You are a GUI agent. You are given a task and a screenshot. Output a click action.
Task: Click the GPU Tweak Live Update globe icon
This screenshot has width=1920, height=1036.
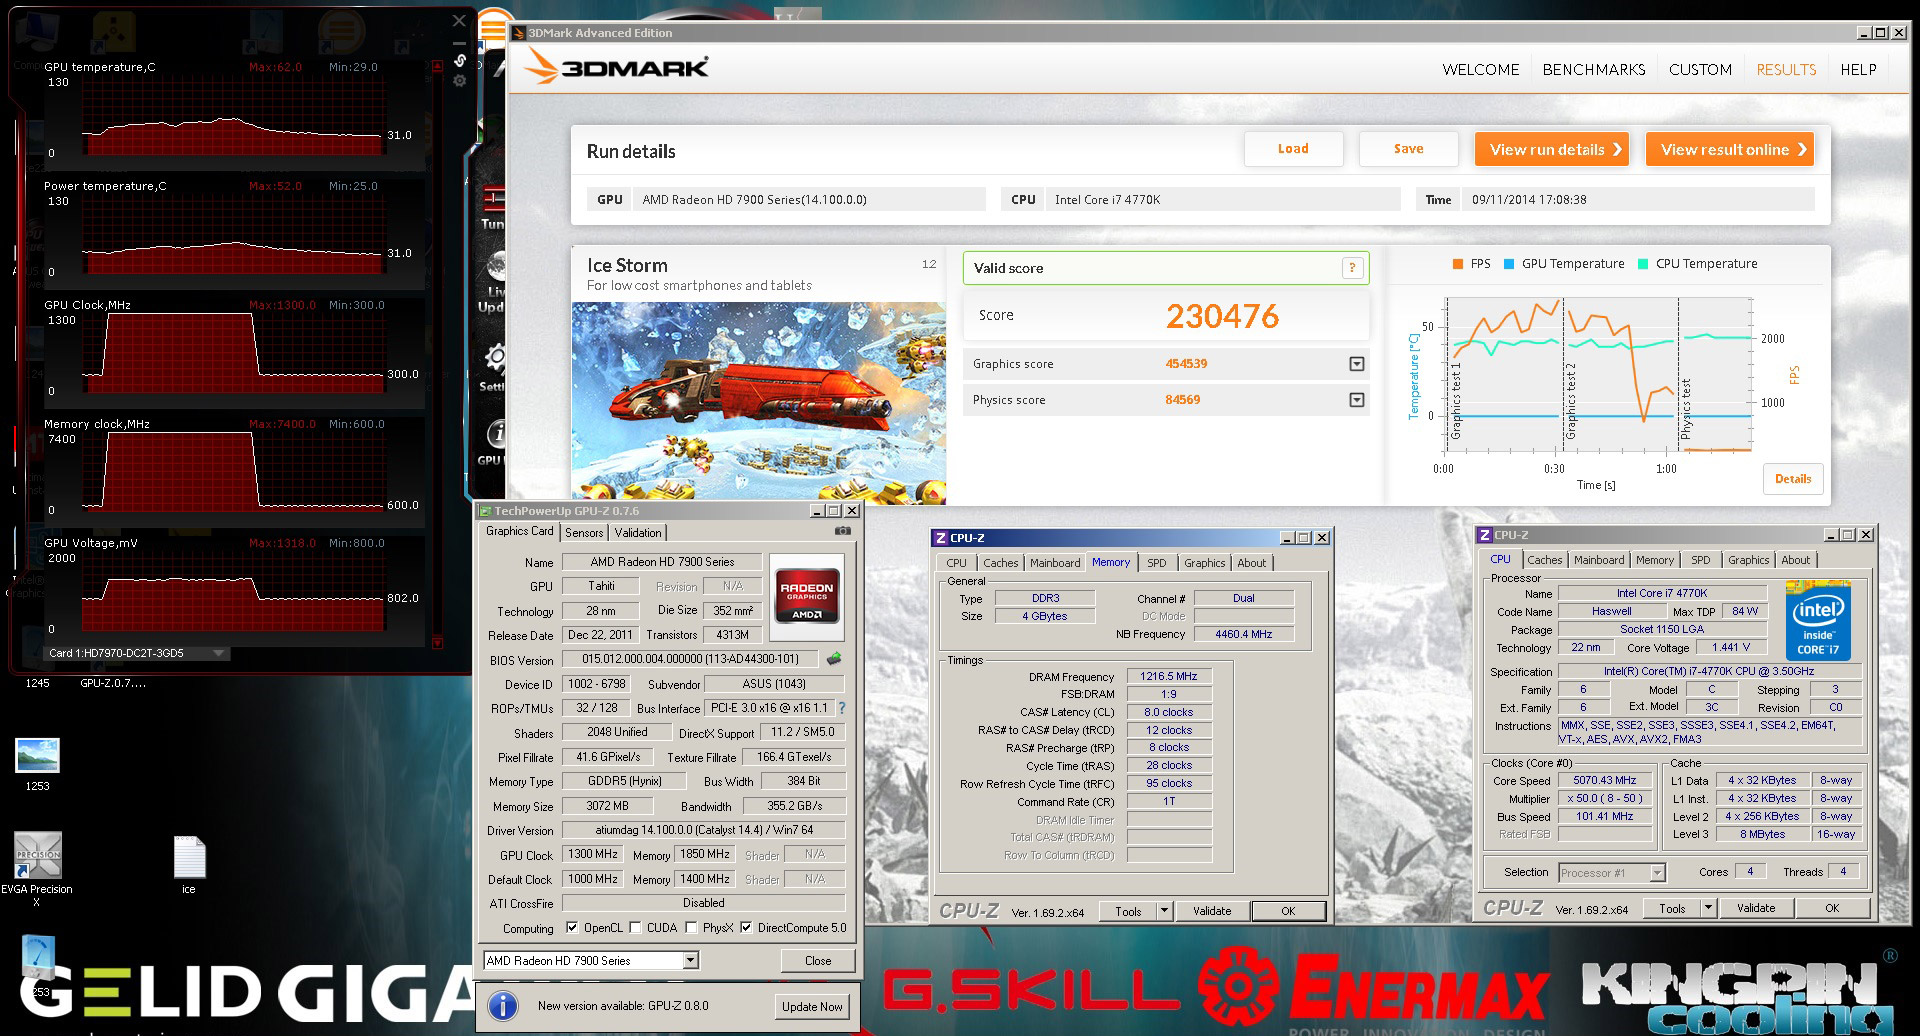tap(495, 268)
